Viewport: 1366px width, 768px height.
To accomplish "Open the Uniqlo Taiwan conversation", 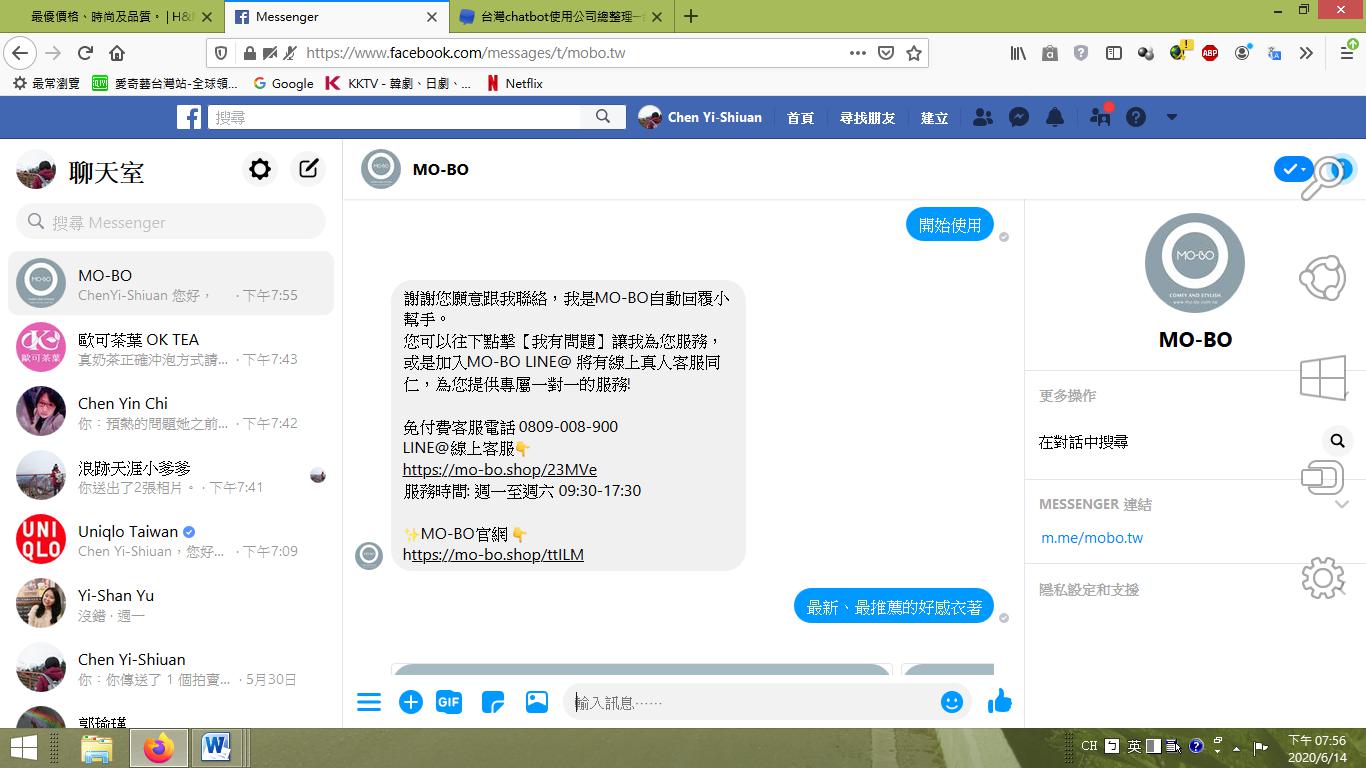I will click(x=171, y=540).
